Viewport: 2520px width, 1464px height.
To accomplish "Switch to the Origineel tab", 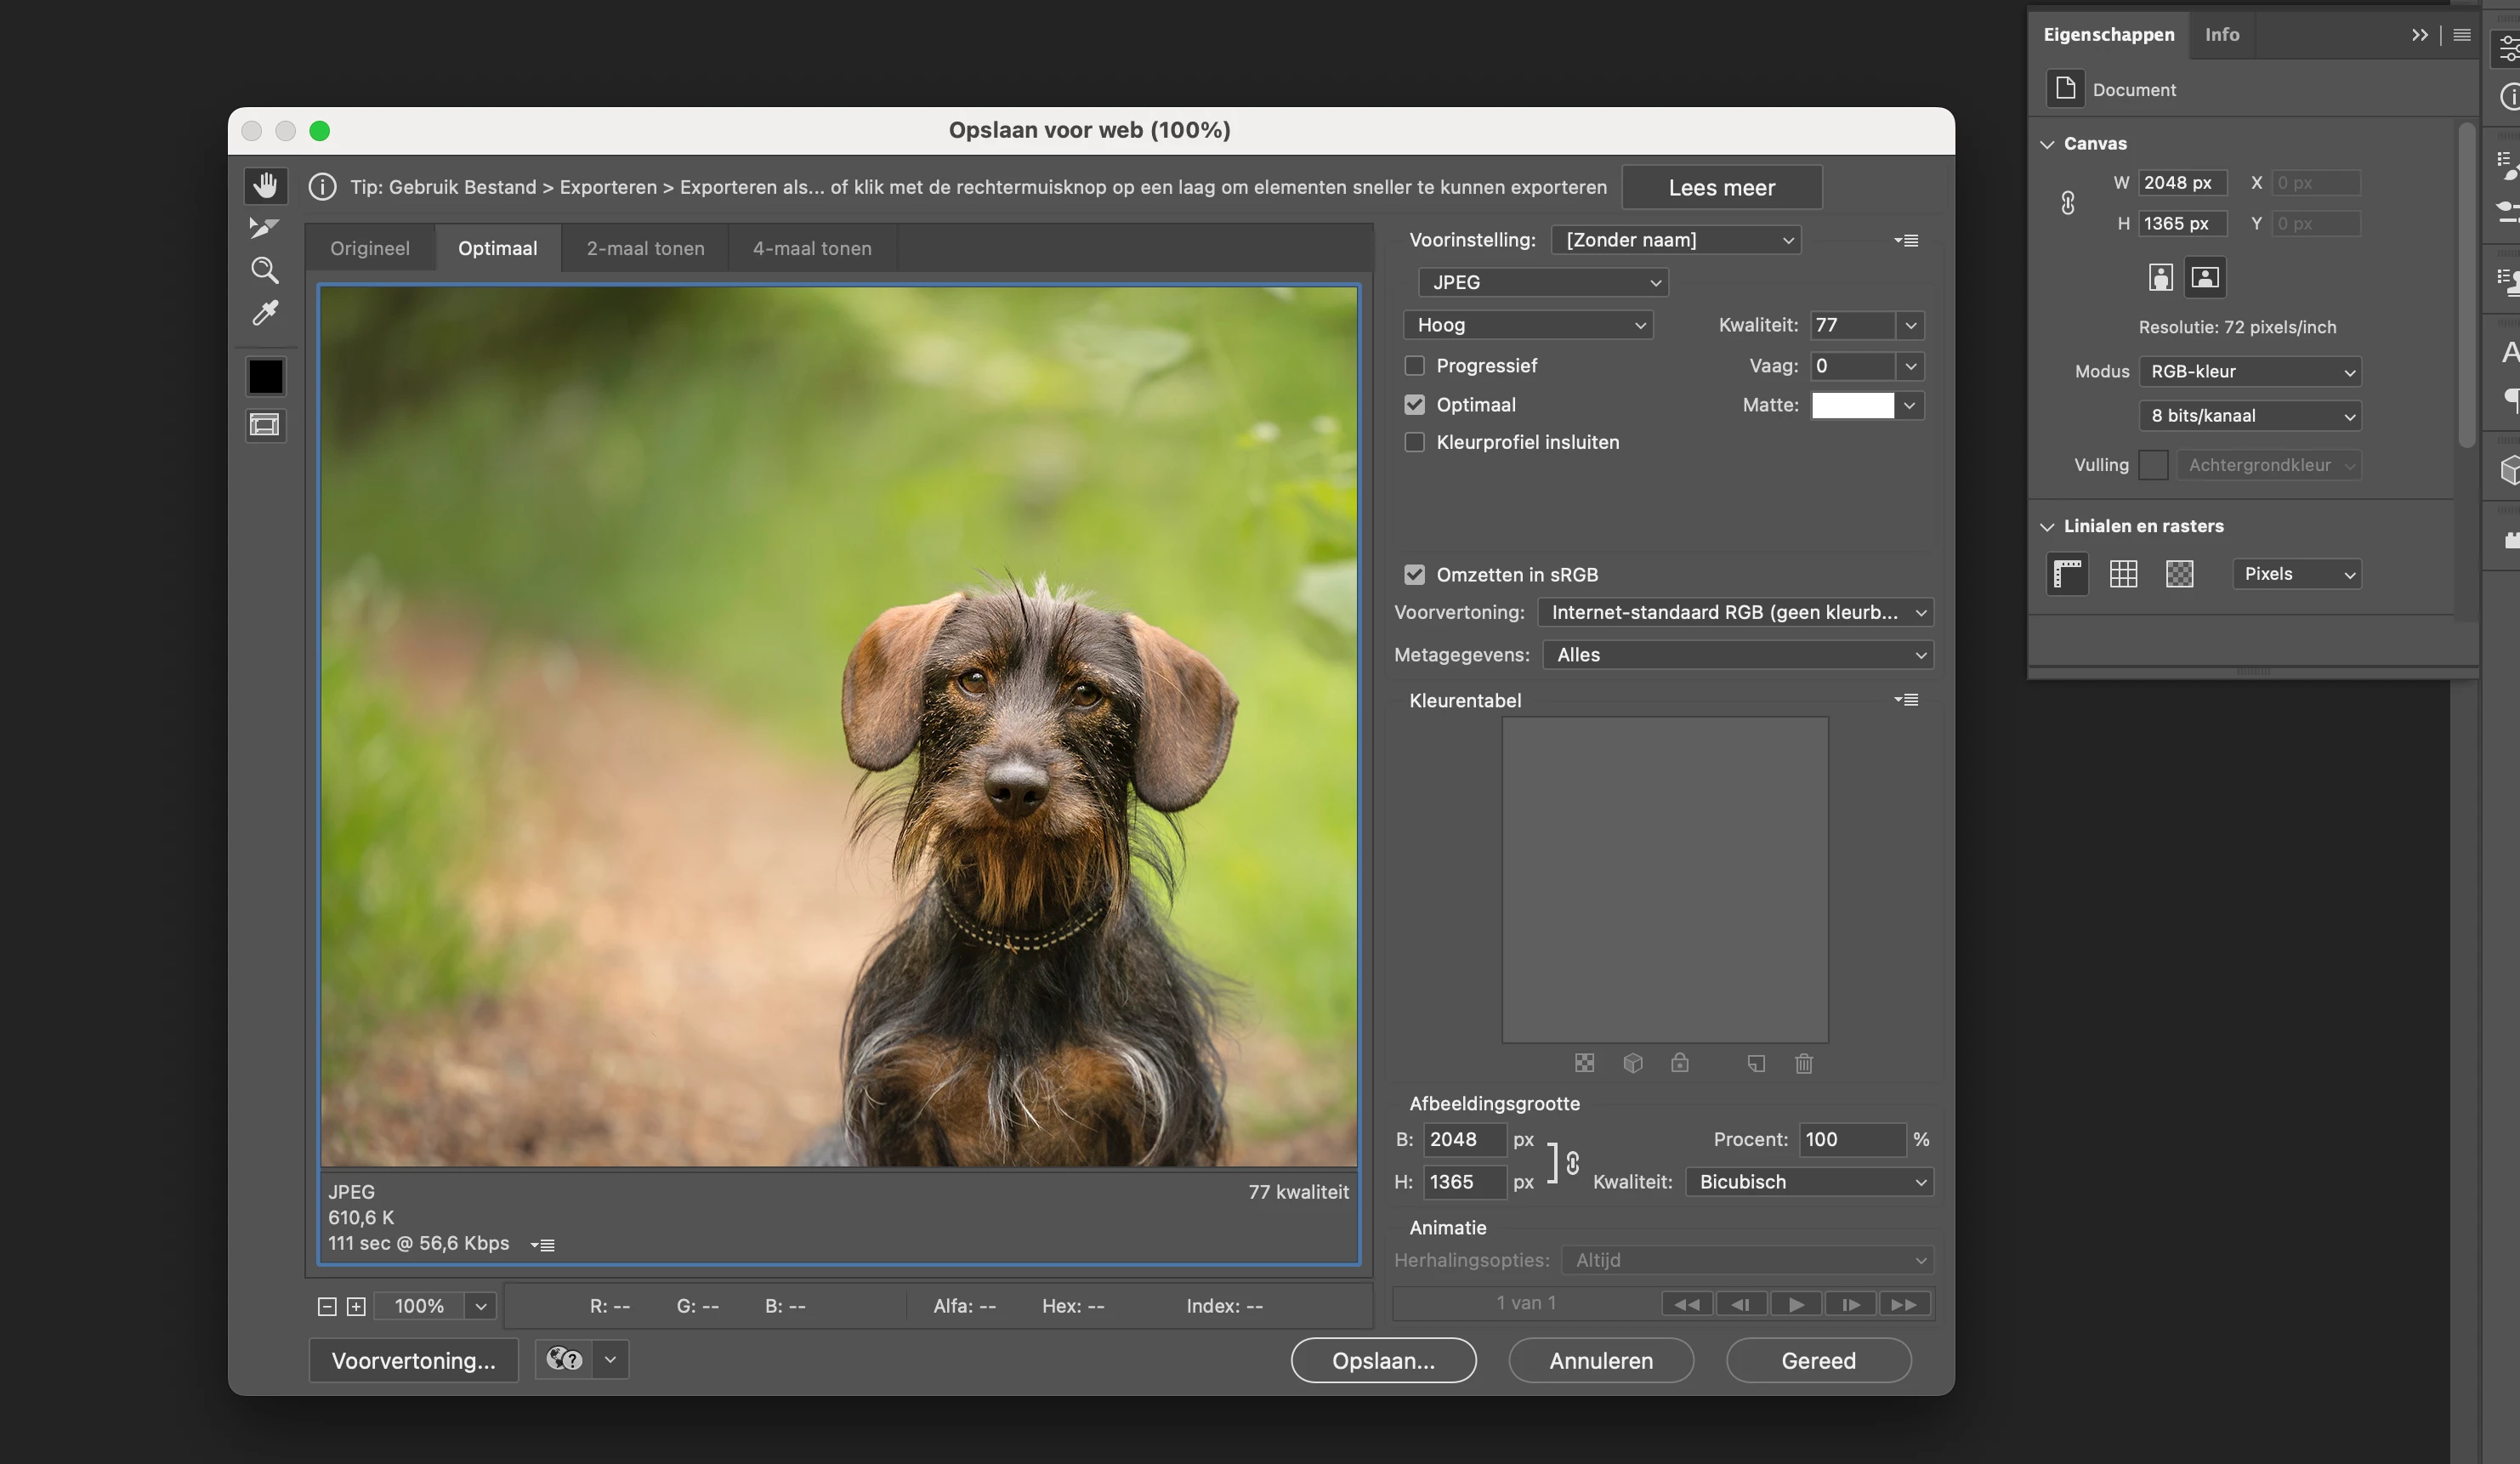I will 370,248.
